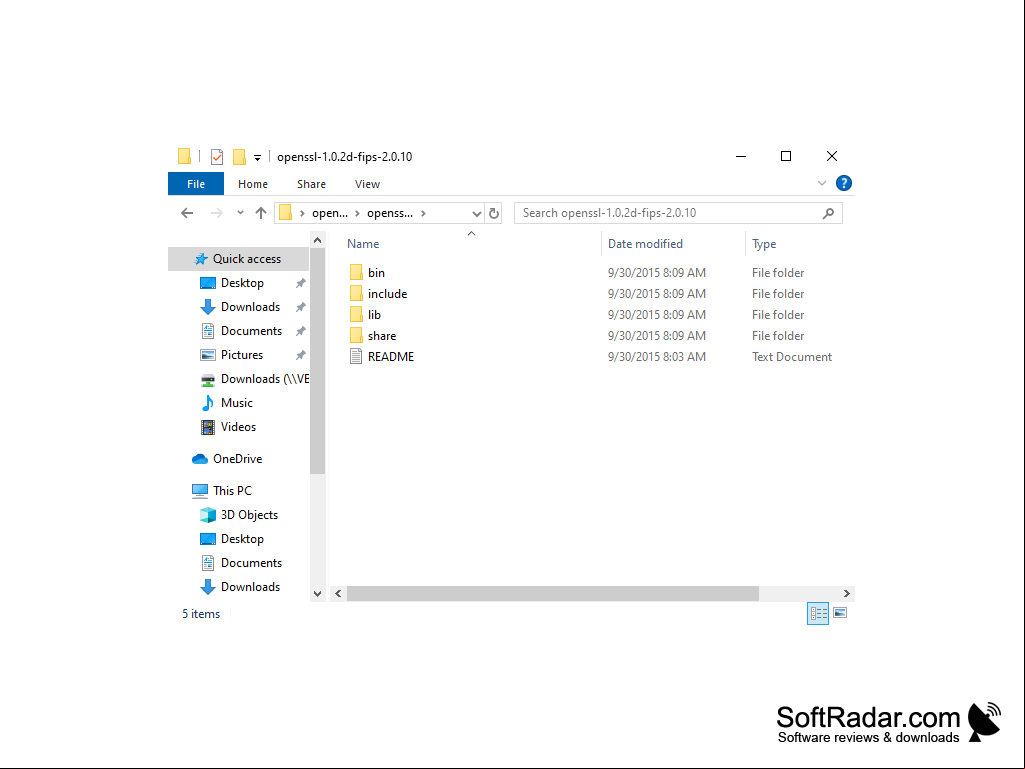Viewport: 1025px width, 769px height.
Task: Click the Forward navigation arrow
Action: point(216,213)
